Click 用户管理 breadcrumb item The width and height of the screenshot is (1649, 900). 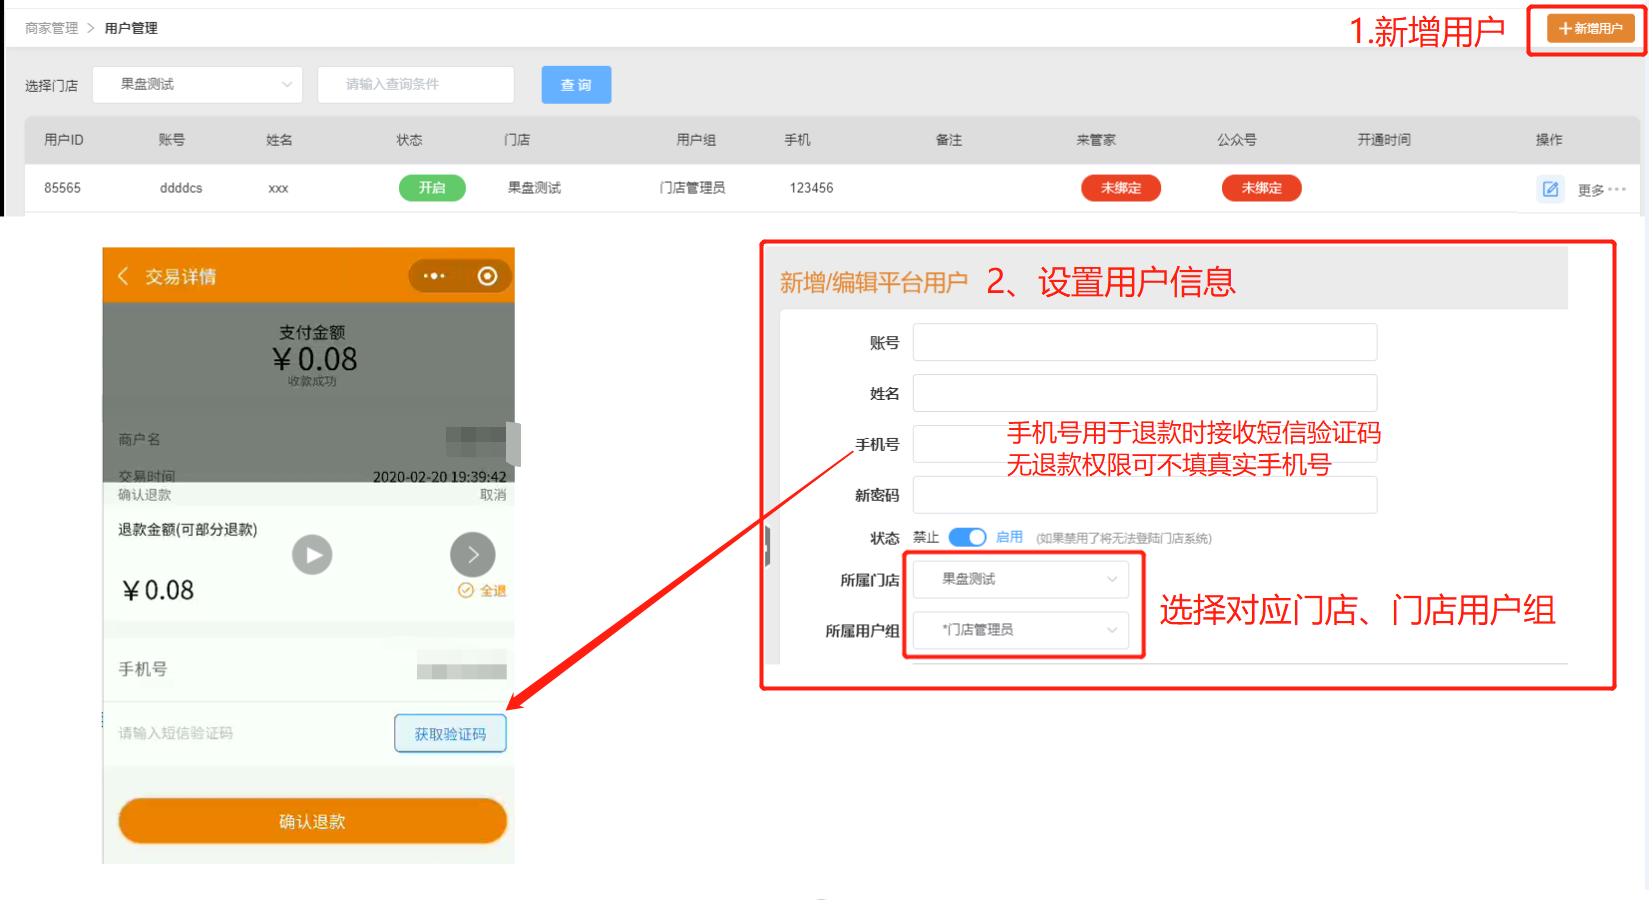tap(131, 28)
